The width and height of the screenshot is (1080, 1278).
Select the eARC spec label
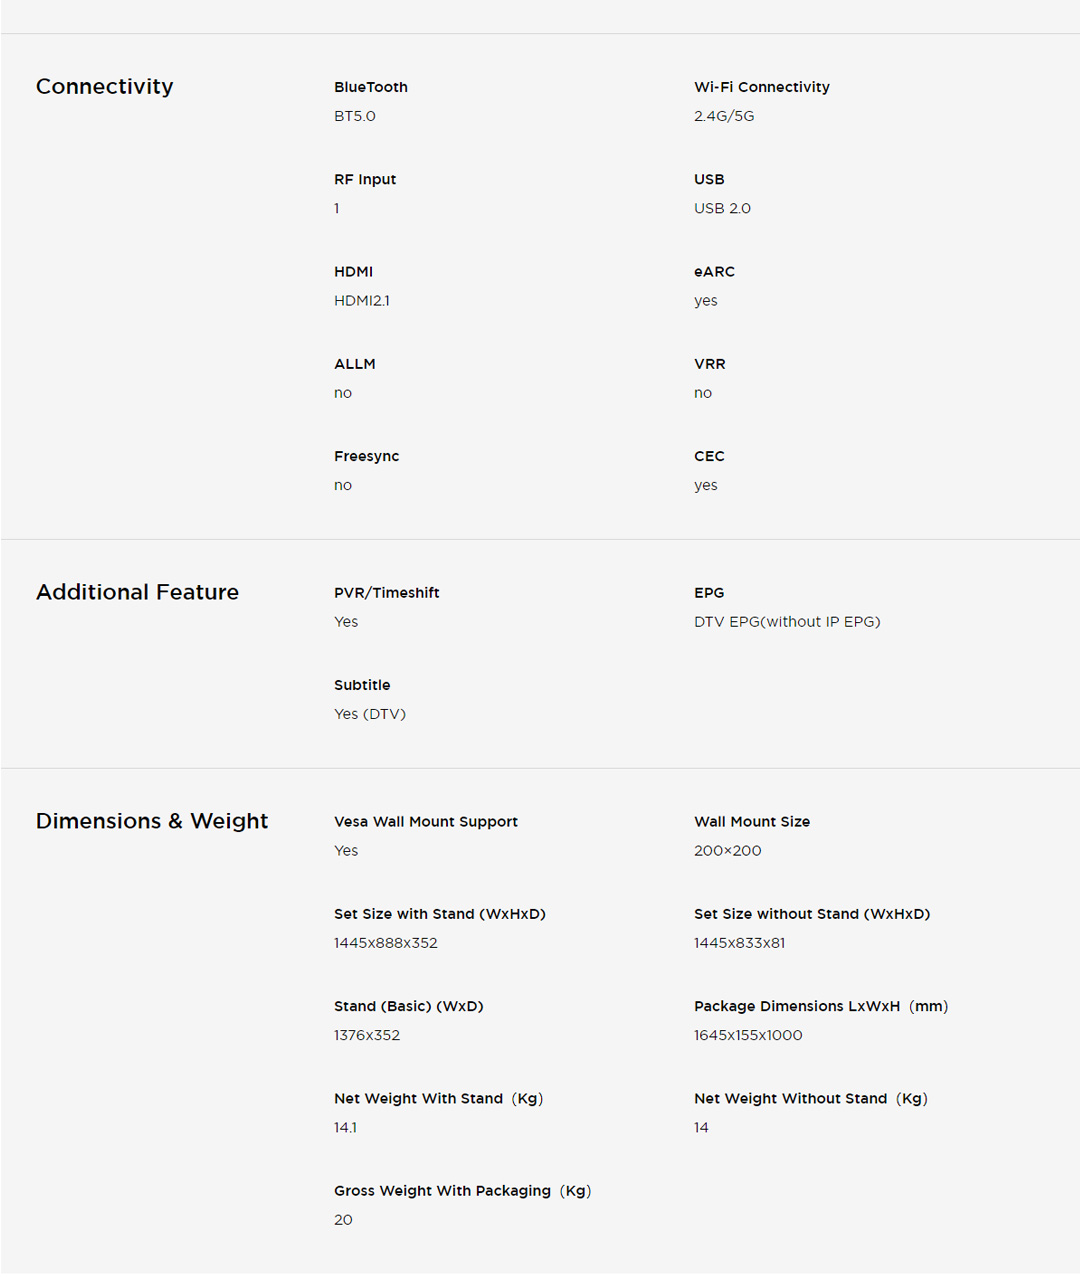(714, 272)
